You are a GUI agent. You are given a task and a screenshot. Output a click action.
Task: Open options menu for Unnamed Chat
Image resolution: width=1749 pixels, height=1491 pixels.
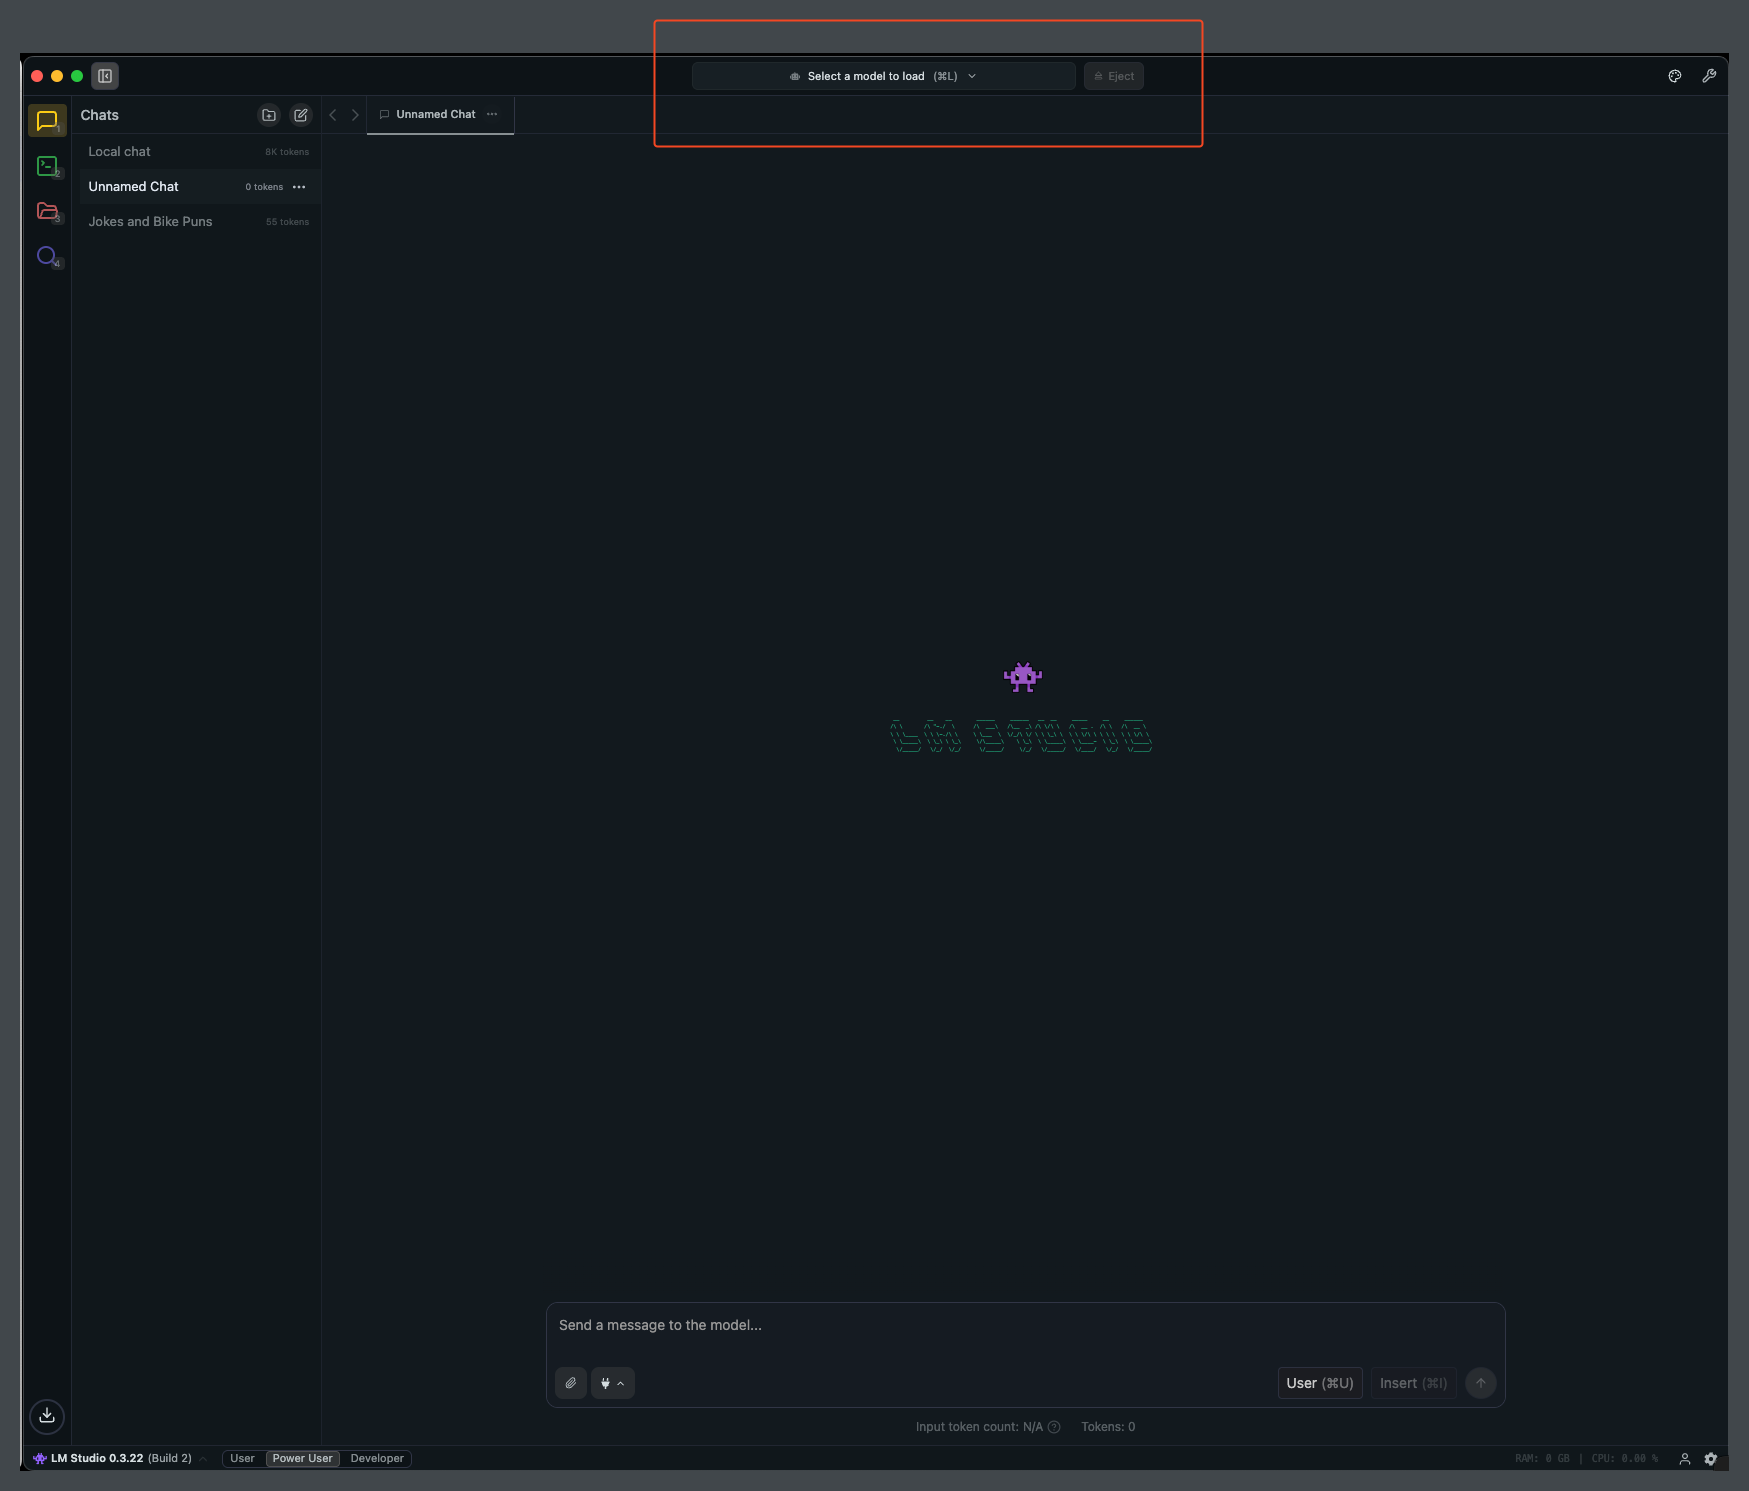(x=298, y=186)
